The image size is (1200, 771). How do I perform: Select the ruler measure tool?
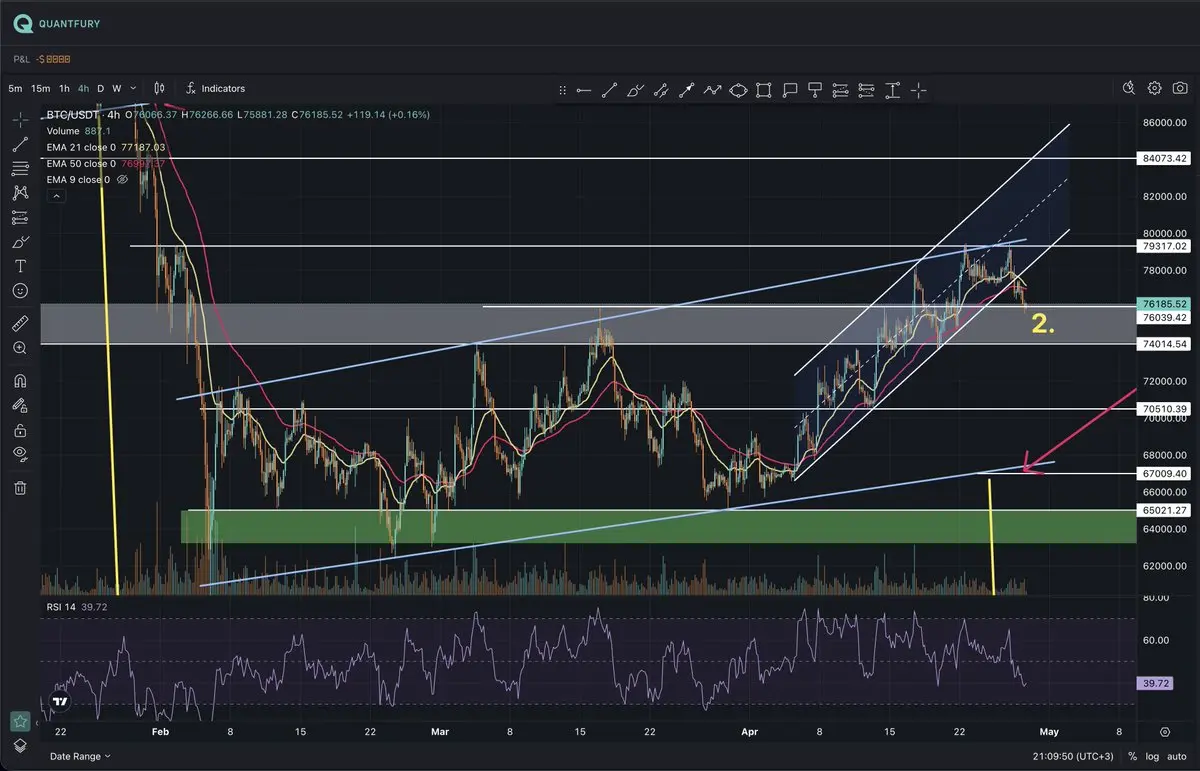click(x=20, y=323)
